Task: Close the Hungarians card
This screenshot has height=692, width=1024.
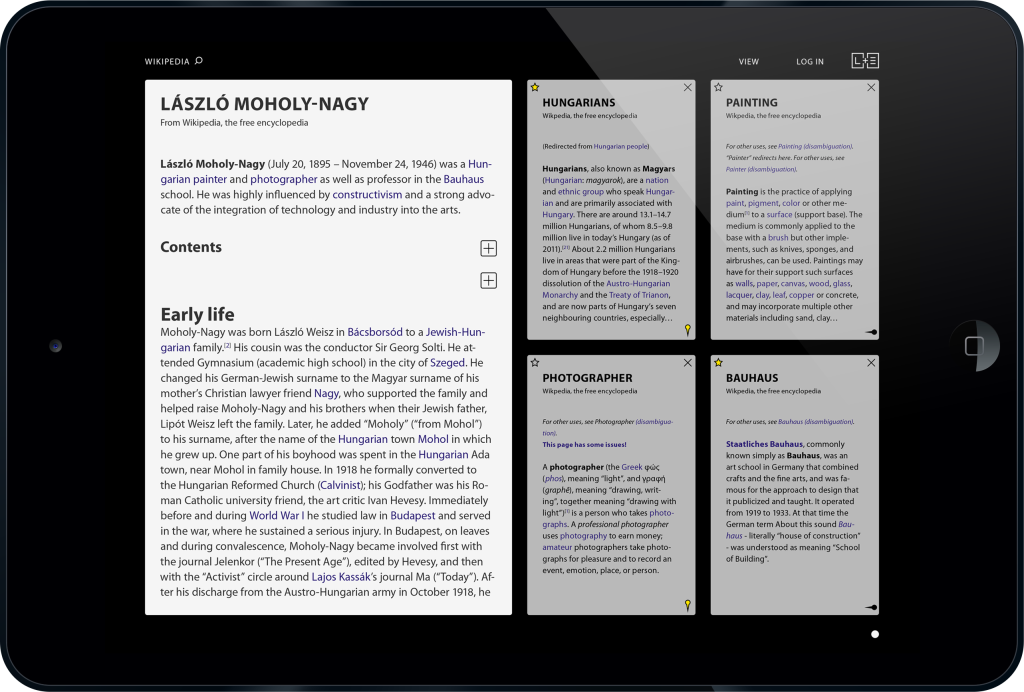Action: tap(688, 87)
